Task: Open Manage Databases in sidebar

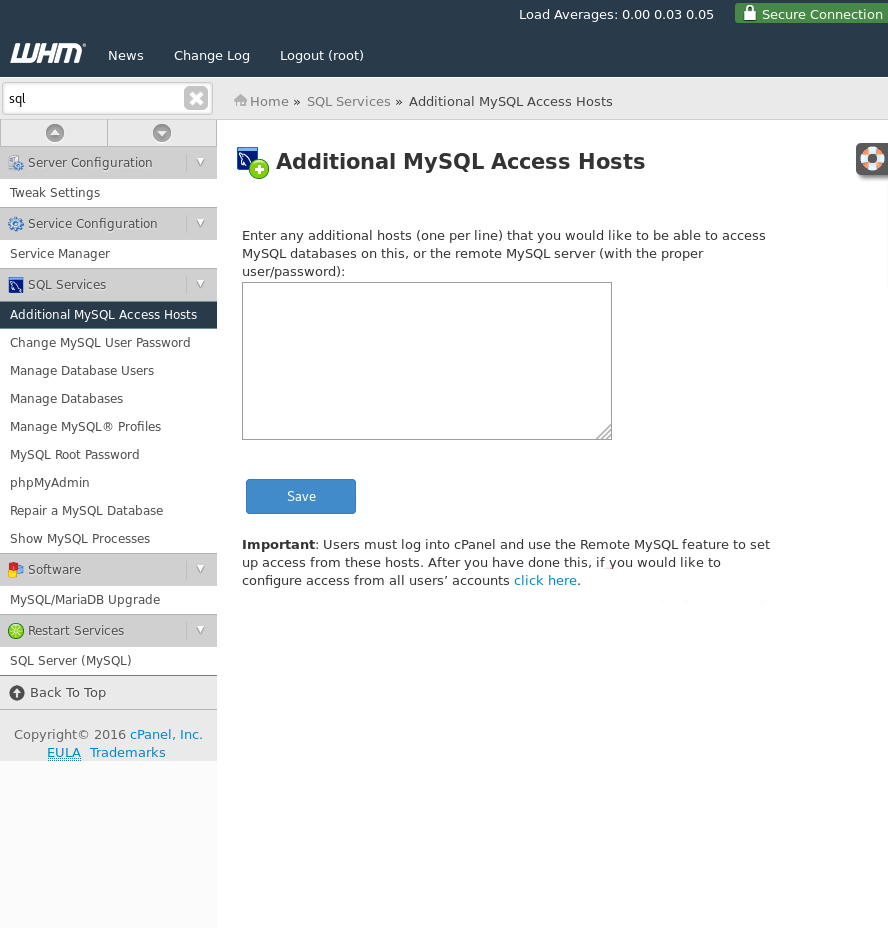Action: (108, 399)
